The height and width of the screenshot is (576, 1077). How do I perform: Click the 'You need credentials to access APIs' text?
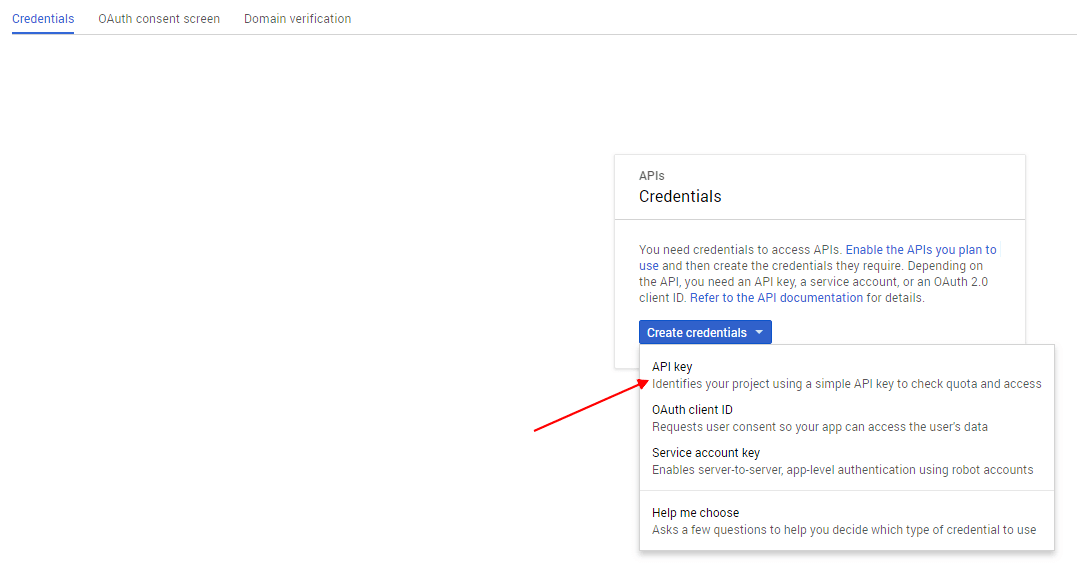(x=740, y=250)
